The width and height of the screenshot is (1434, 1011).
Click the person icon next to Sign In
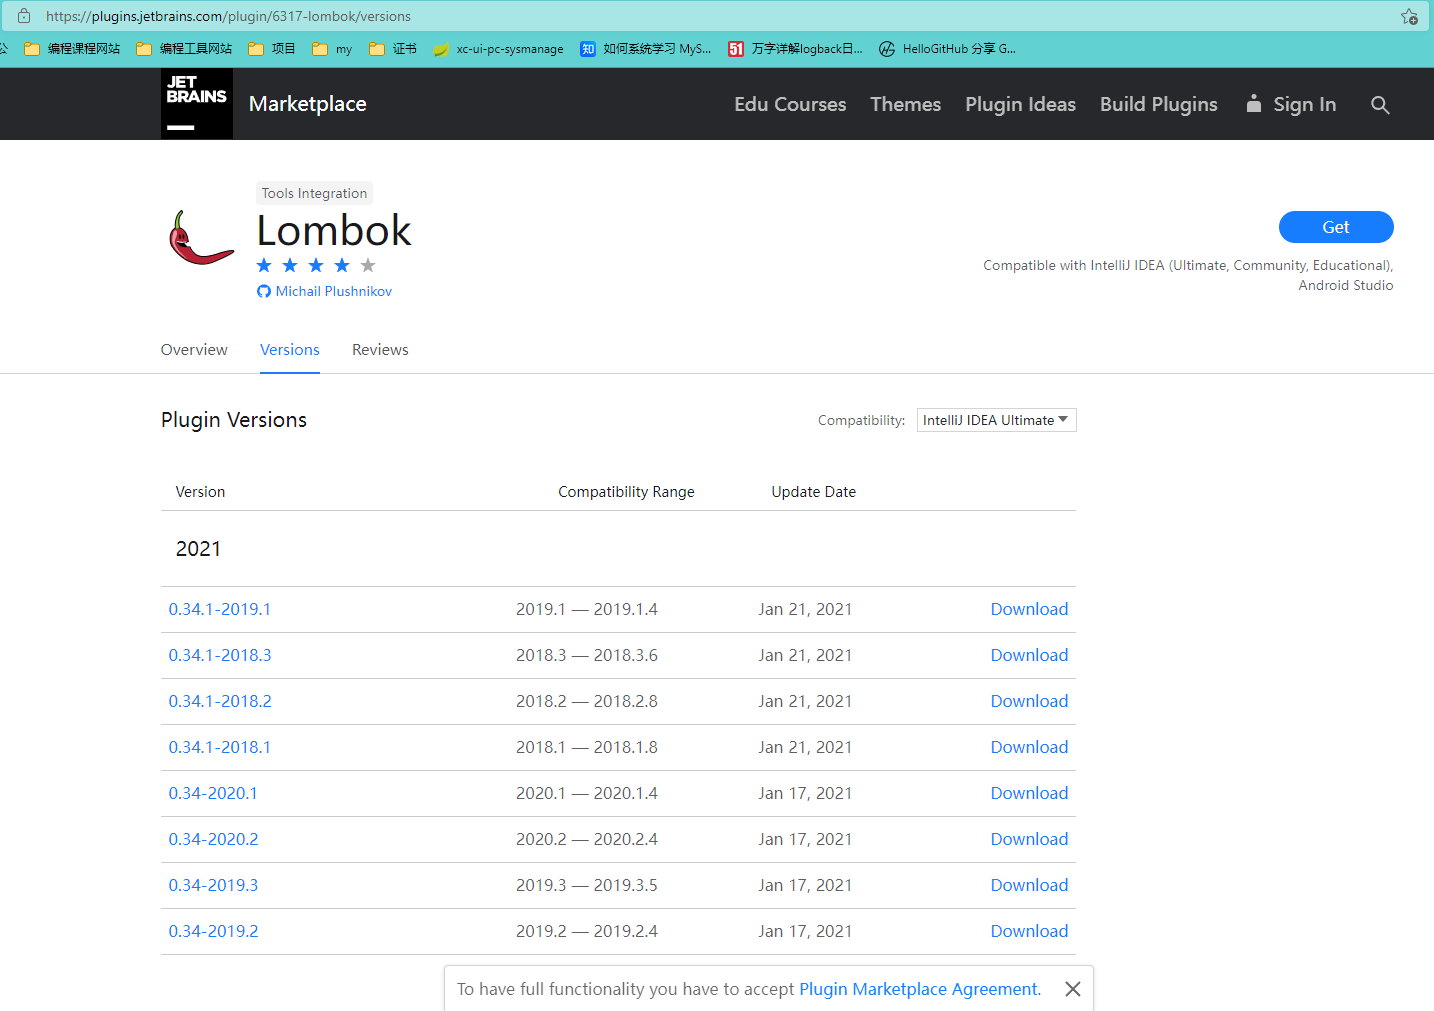pos(1254,104)
